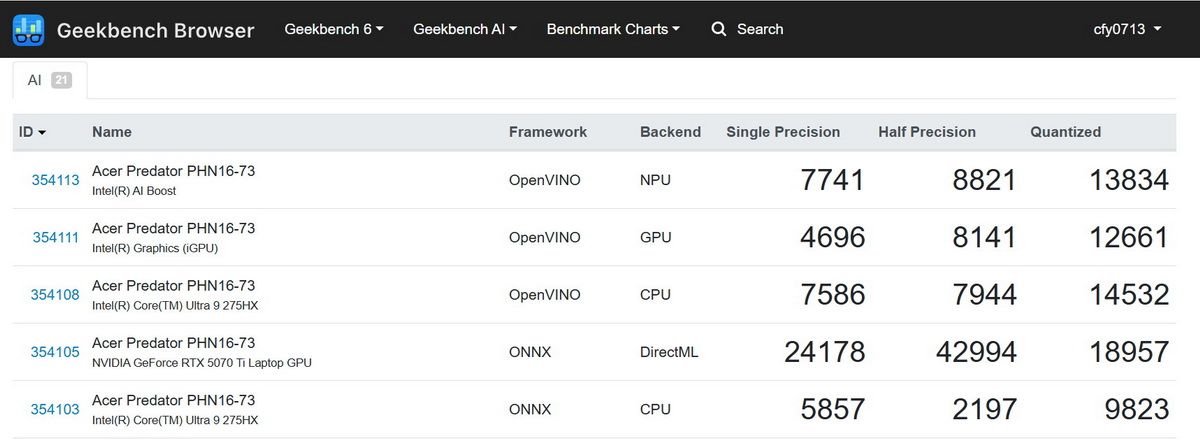Viewport: 1200px width, 439px height.
Task: Click the Search link in navbar
Action: pyautogui.click(x=759, y=29)
